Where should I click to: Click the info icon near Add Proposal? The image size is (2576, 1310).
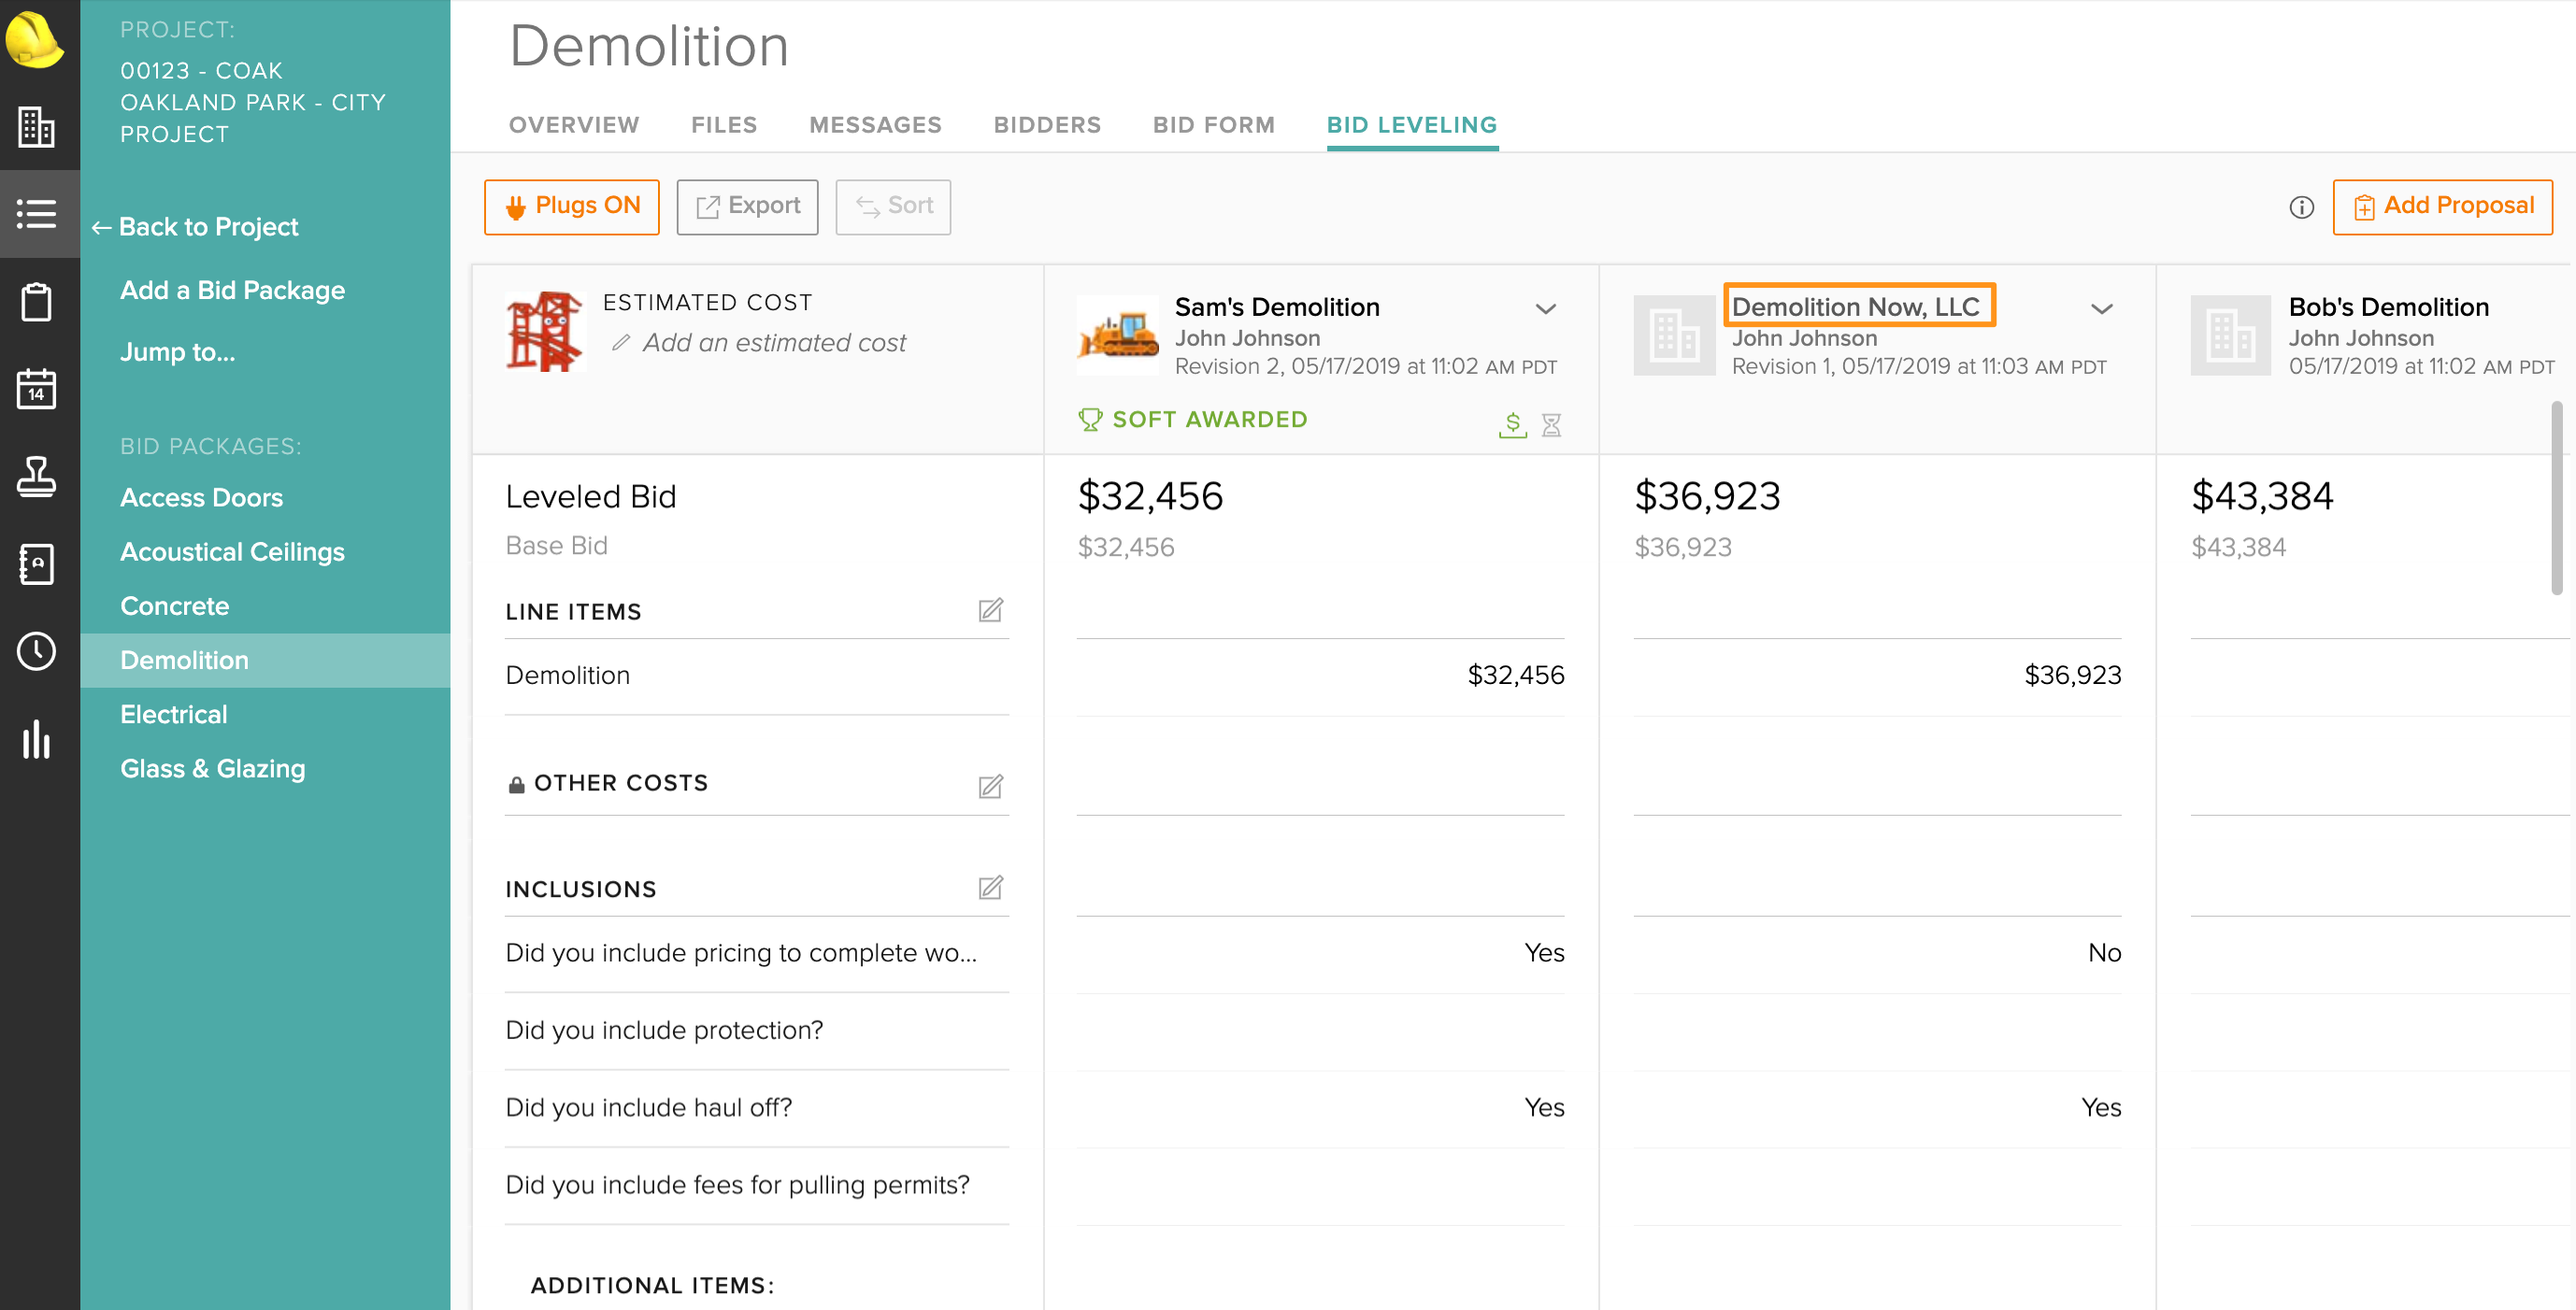click(2301, 207)
